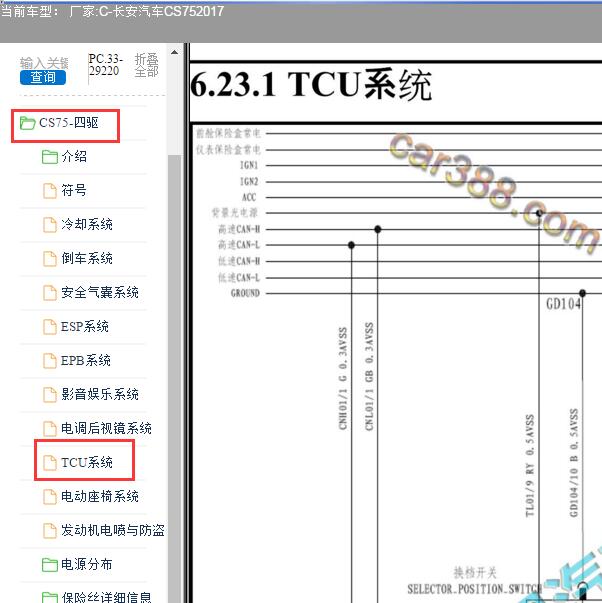Click the 电动座椅系统 document icon
This screenshot has width=602, height=603.
tap(50, 496)
